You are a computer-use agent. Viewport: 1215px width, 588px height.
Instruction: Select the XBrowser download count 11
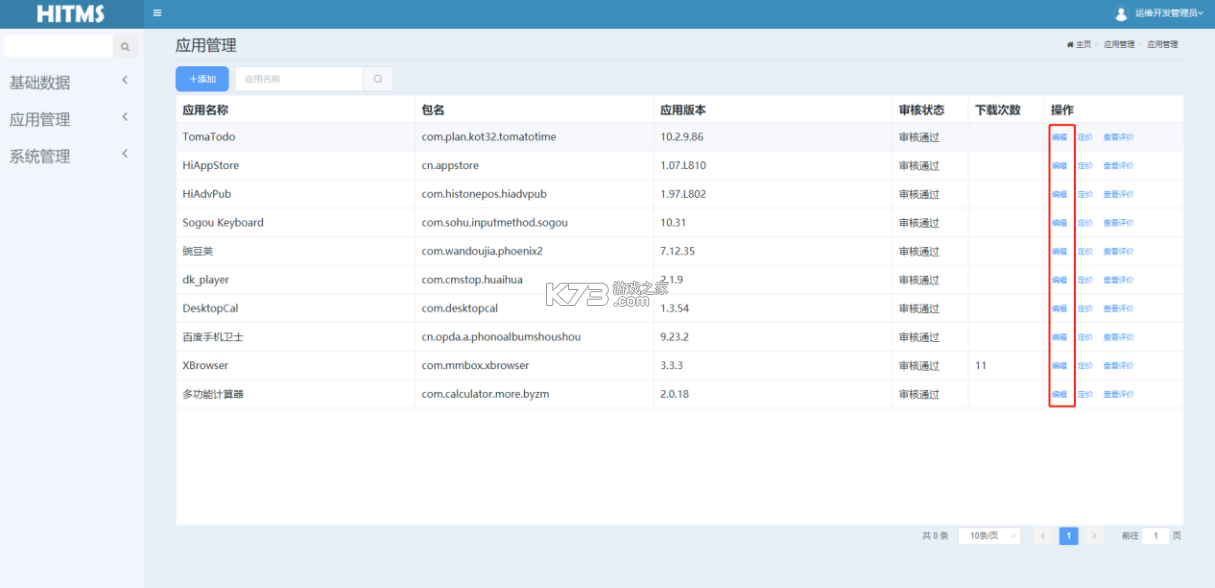coord(981,366)
